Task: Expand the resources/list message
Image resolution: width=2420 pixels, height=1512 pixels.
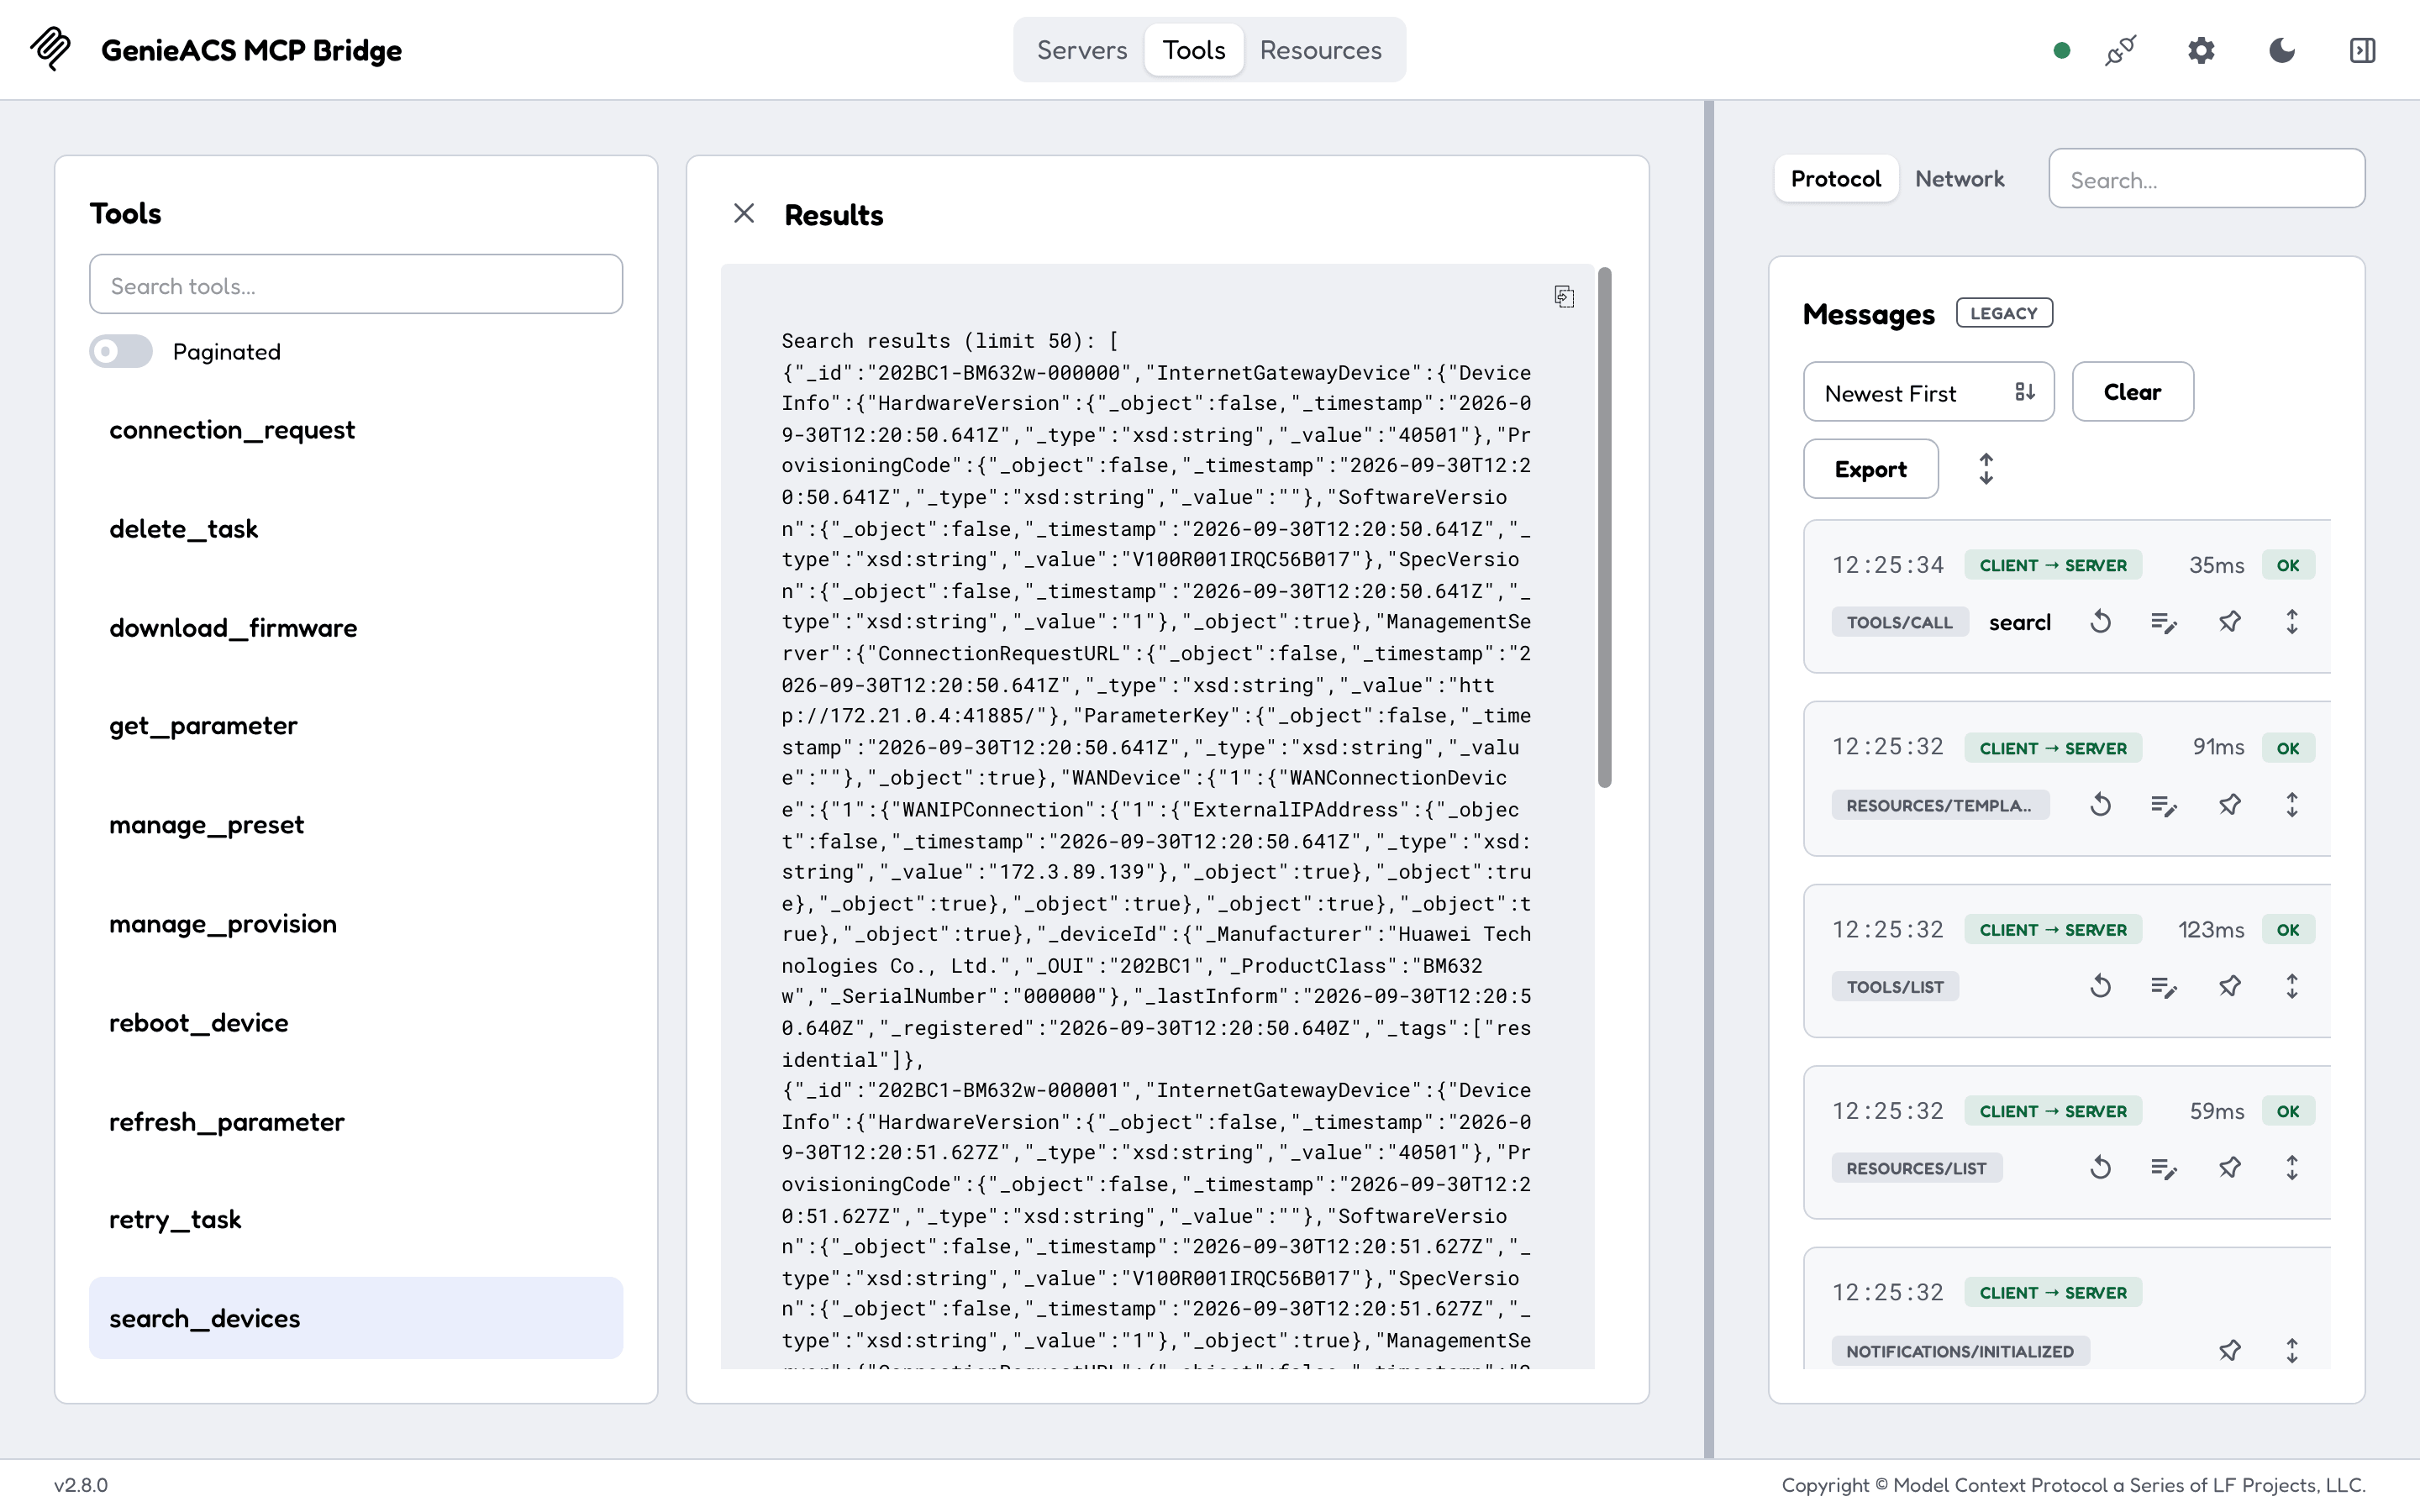Action: 2292,1168
